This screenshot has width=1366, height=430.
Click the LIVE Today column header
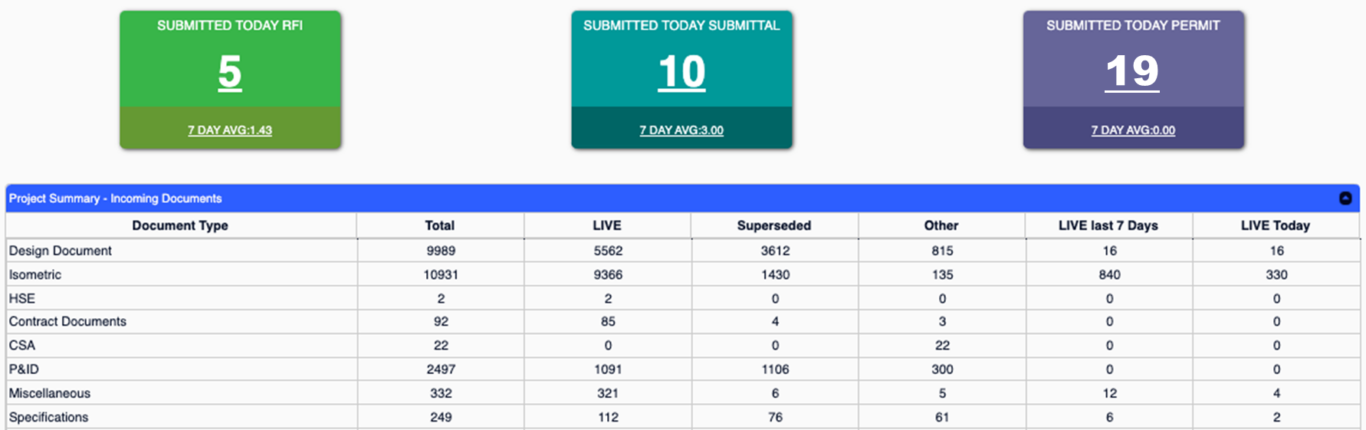(1275, 226)
